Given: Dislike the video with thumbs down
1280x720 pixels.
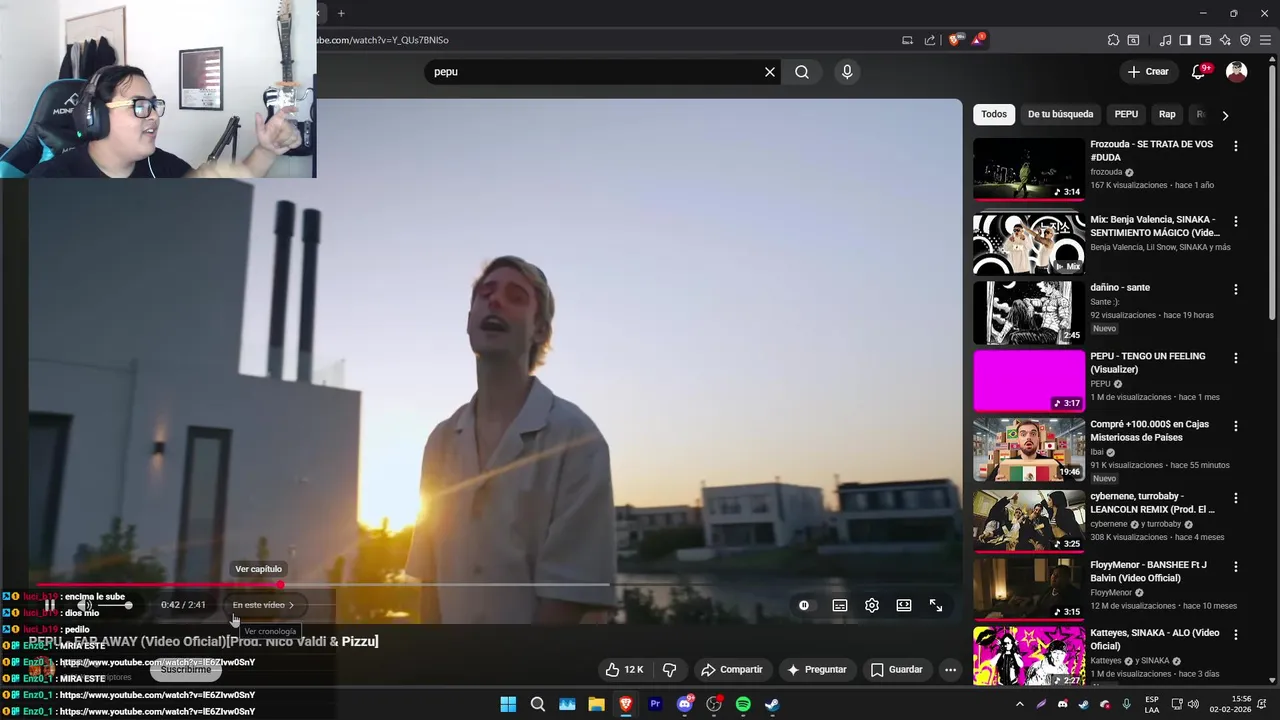Looking at the screenshot, I should 670,669.
